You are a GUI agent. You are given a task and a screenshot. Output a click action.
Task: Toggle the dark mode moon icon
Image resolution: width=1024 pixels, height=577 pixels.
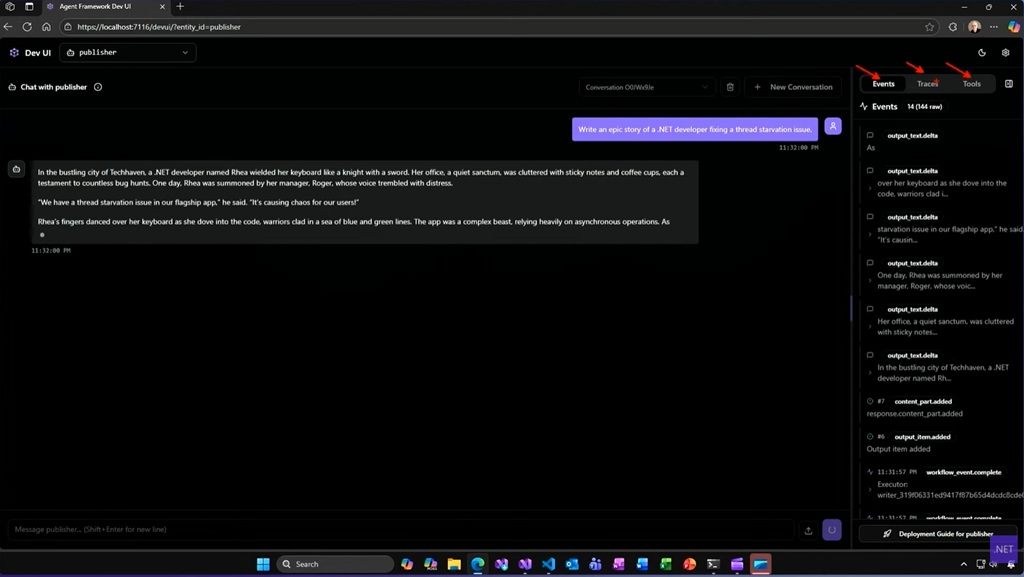(982, 52)
